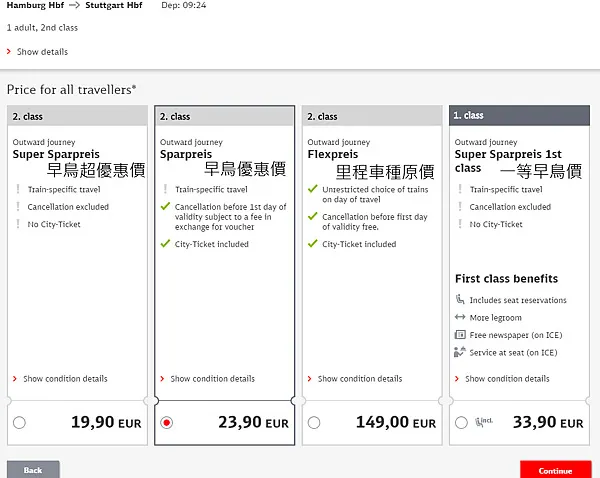Click the exclamation mark beside 1st class Cancellation excluded
This screenshot has height=478, width=600.
(460, 206)
